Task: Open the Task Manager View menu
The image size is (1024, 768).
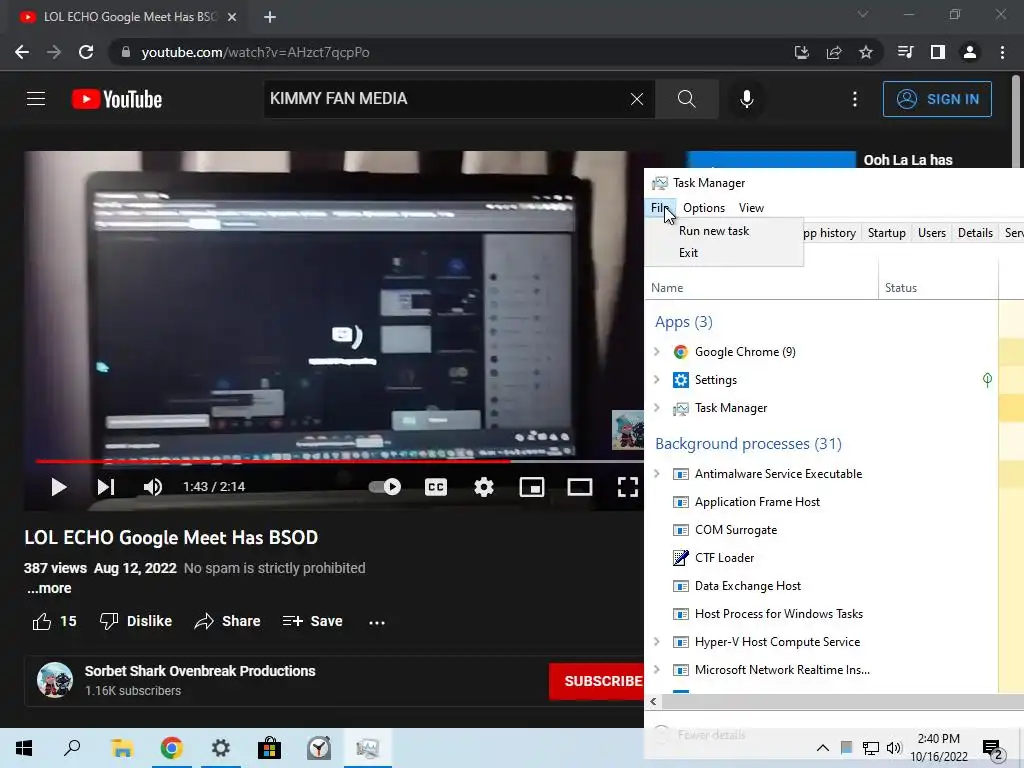Action: click(751, 208)
